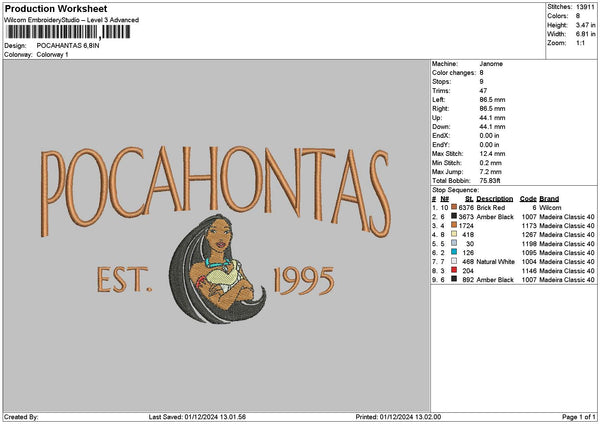600x424 pixels.
Task: Click the cream swatch for code 1267
Action: click(454, 234)
